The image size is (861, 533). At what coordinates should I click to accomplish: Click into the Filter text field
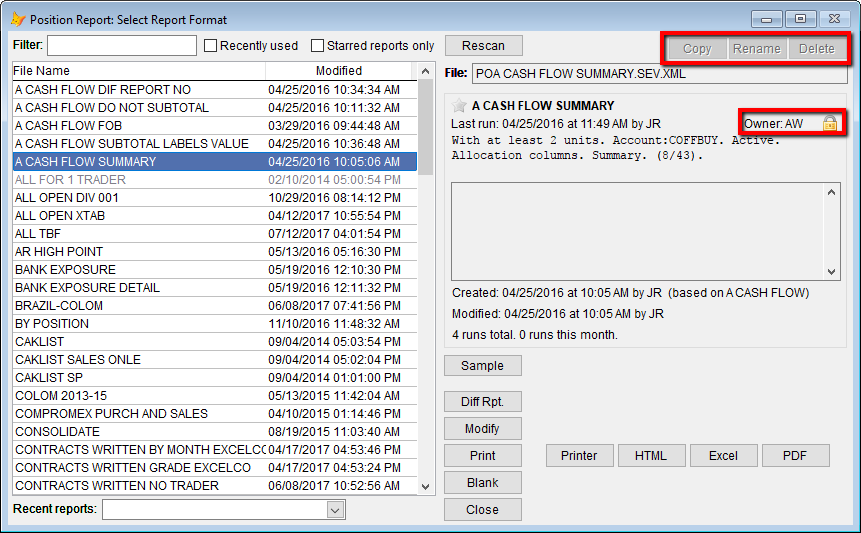point(122,46)
